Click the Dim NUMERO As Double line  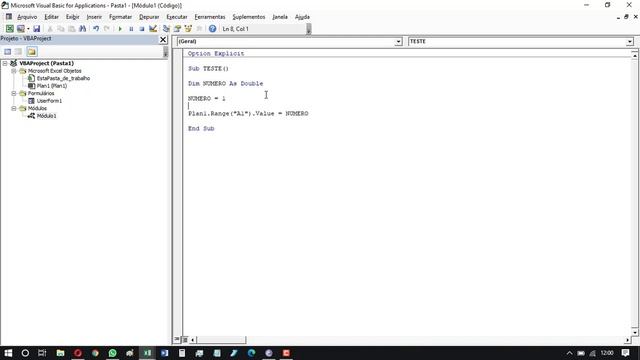[x=225, y=83]
